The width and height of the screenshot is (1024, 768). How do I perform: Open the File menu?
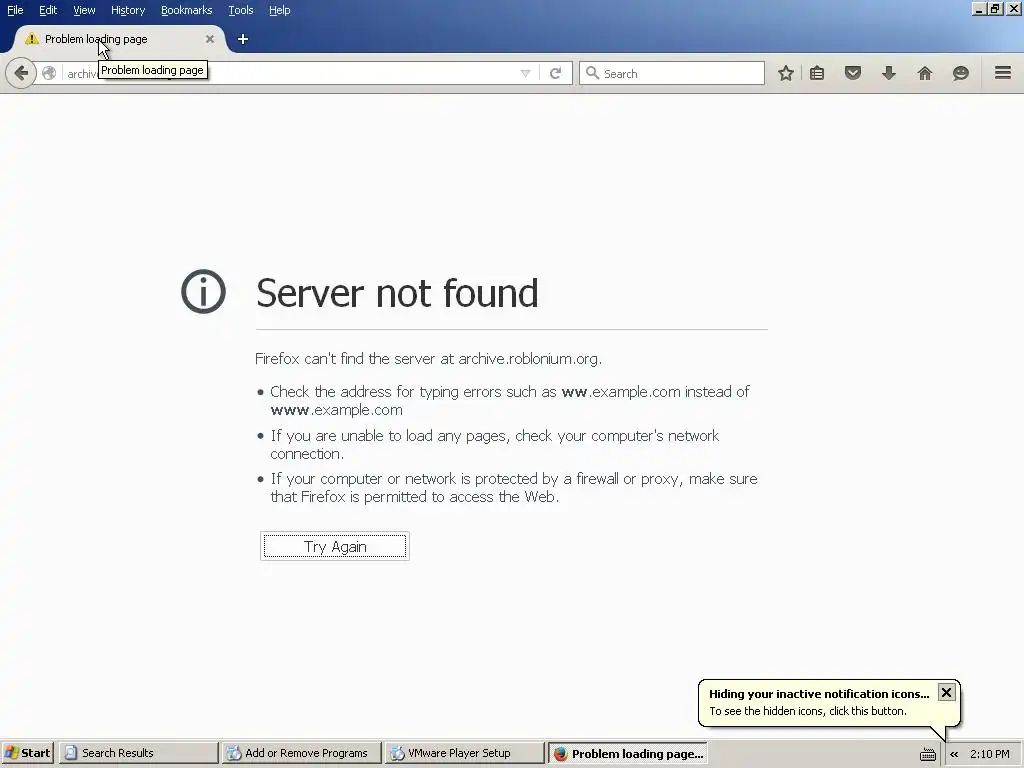tap(15, 10)
